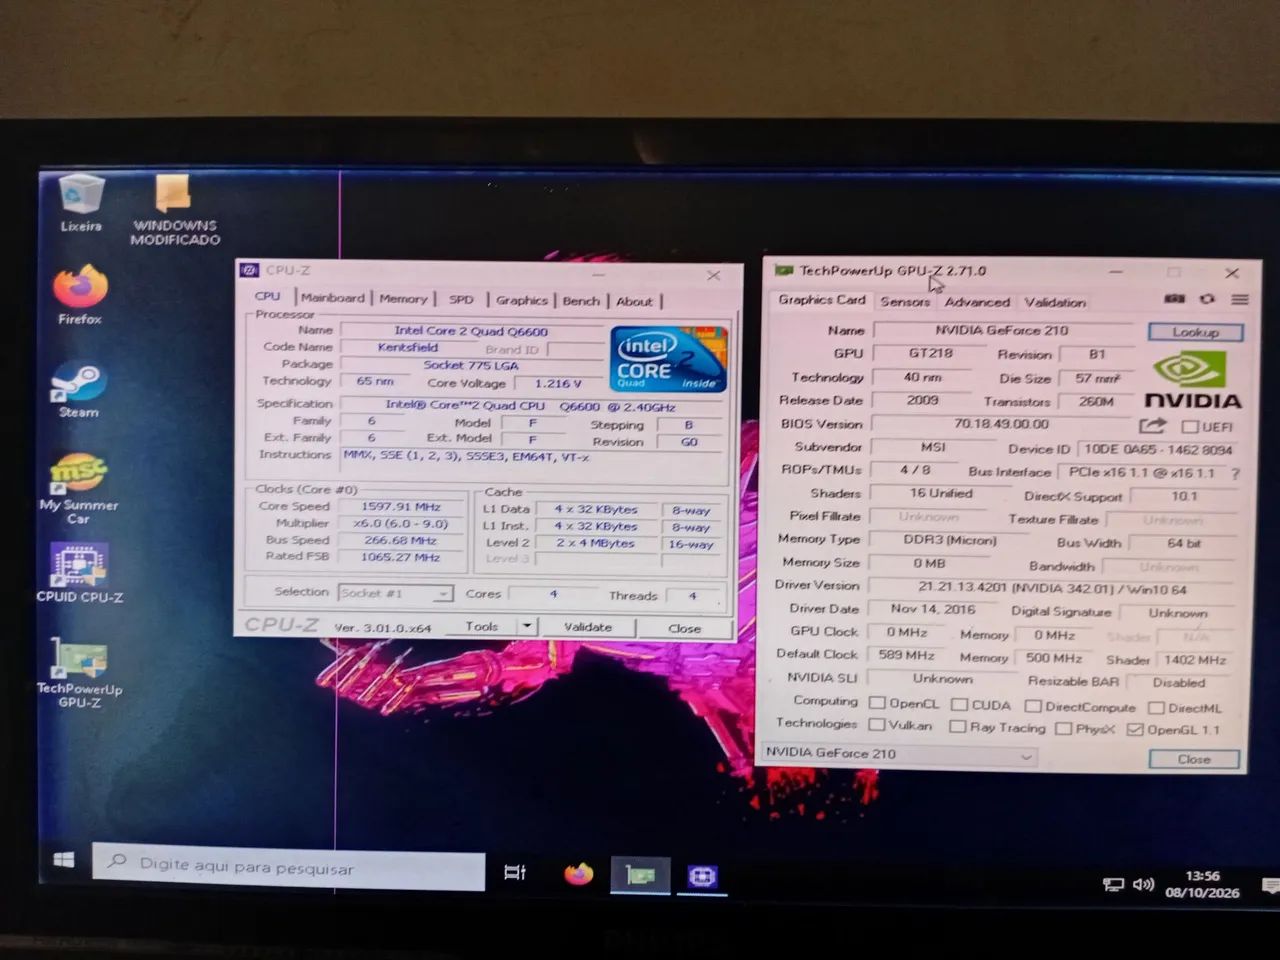
Task: Switch to the Memory tab in CPU-Z
Action: pyautogui.click(x=403, y=298)
